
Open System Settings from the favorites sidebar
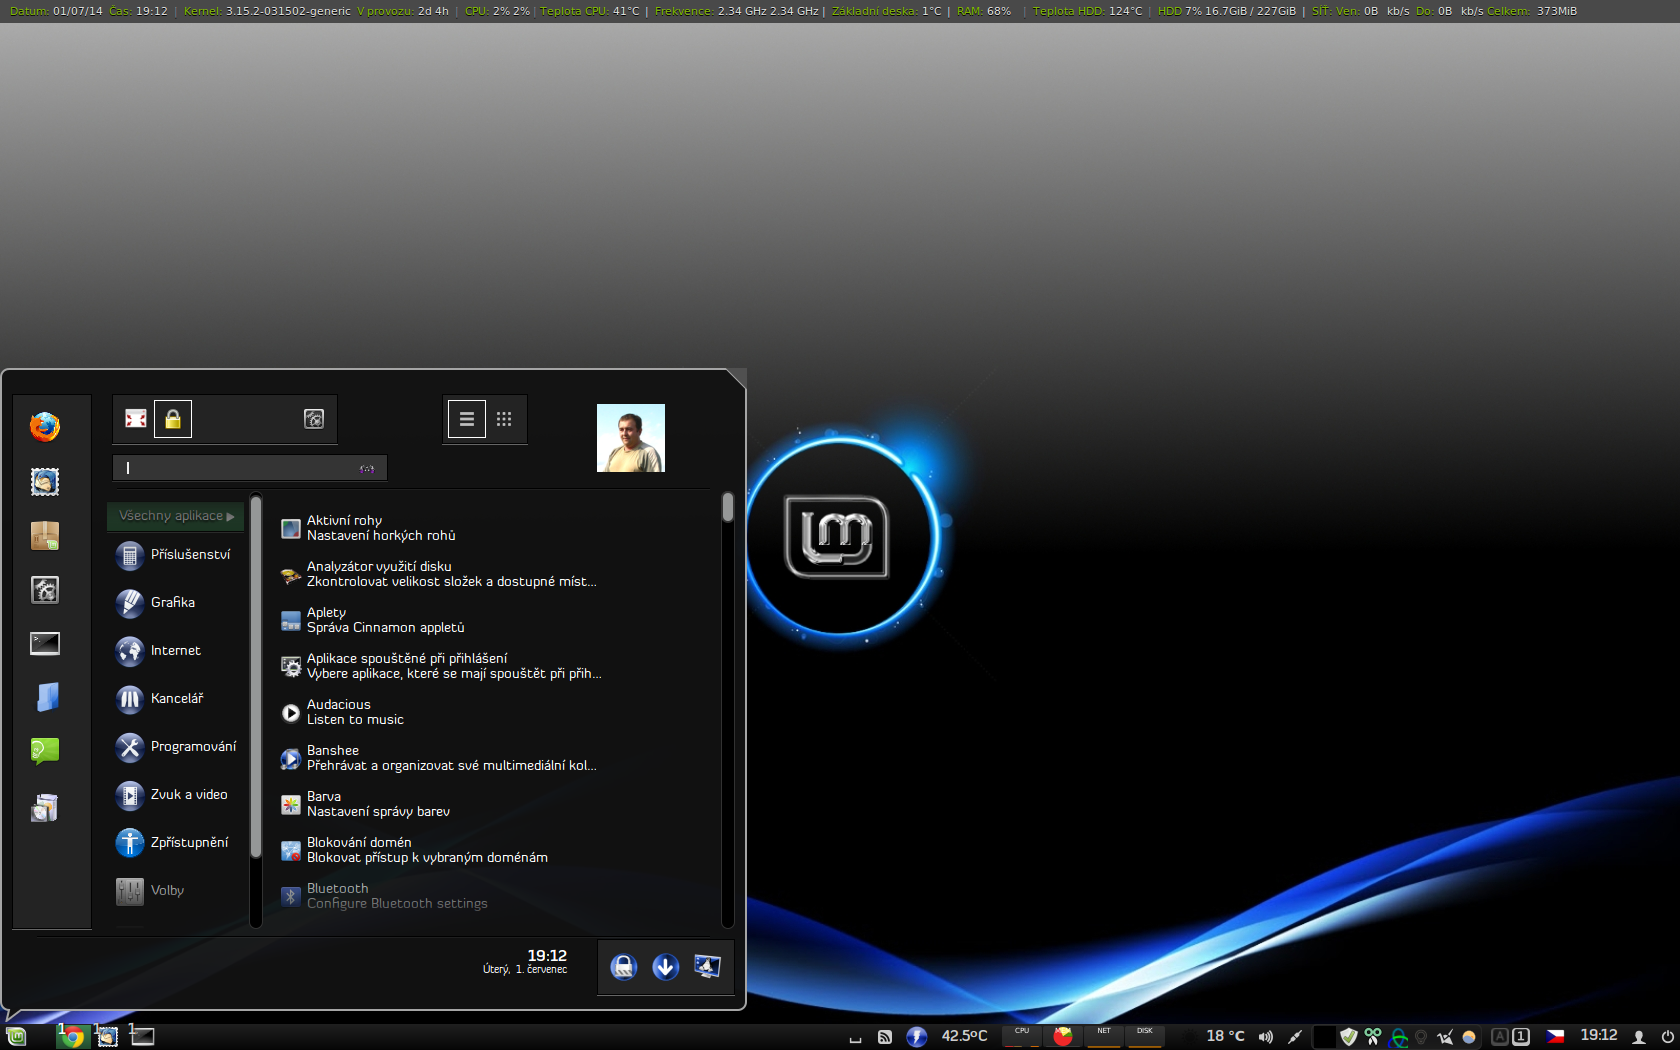point(45,590)
